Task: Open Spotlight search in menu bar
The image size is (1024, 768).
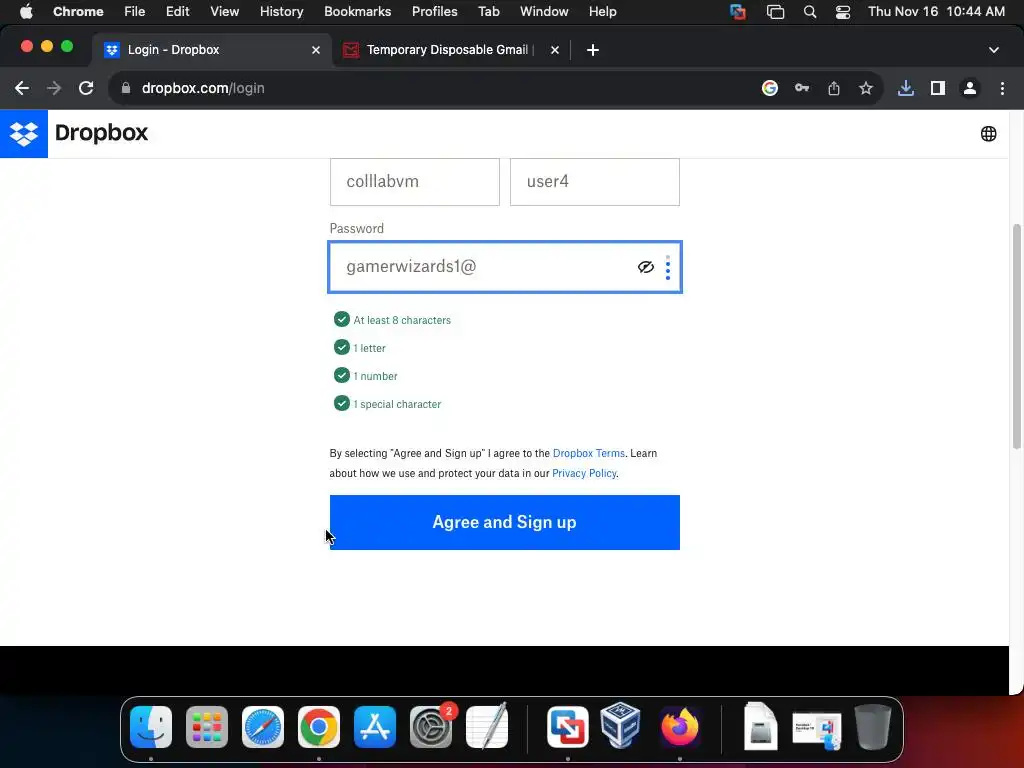Action: [x=810, y=11]
